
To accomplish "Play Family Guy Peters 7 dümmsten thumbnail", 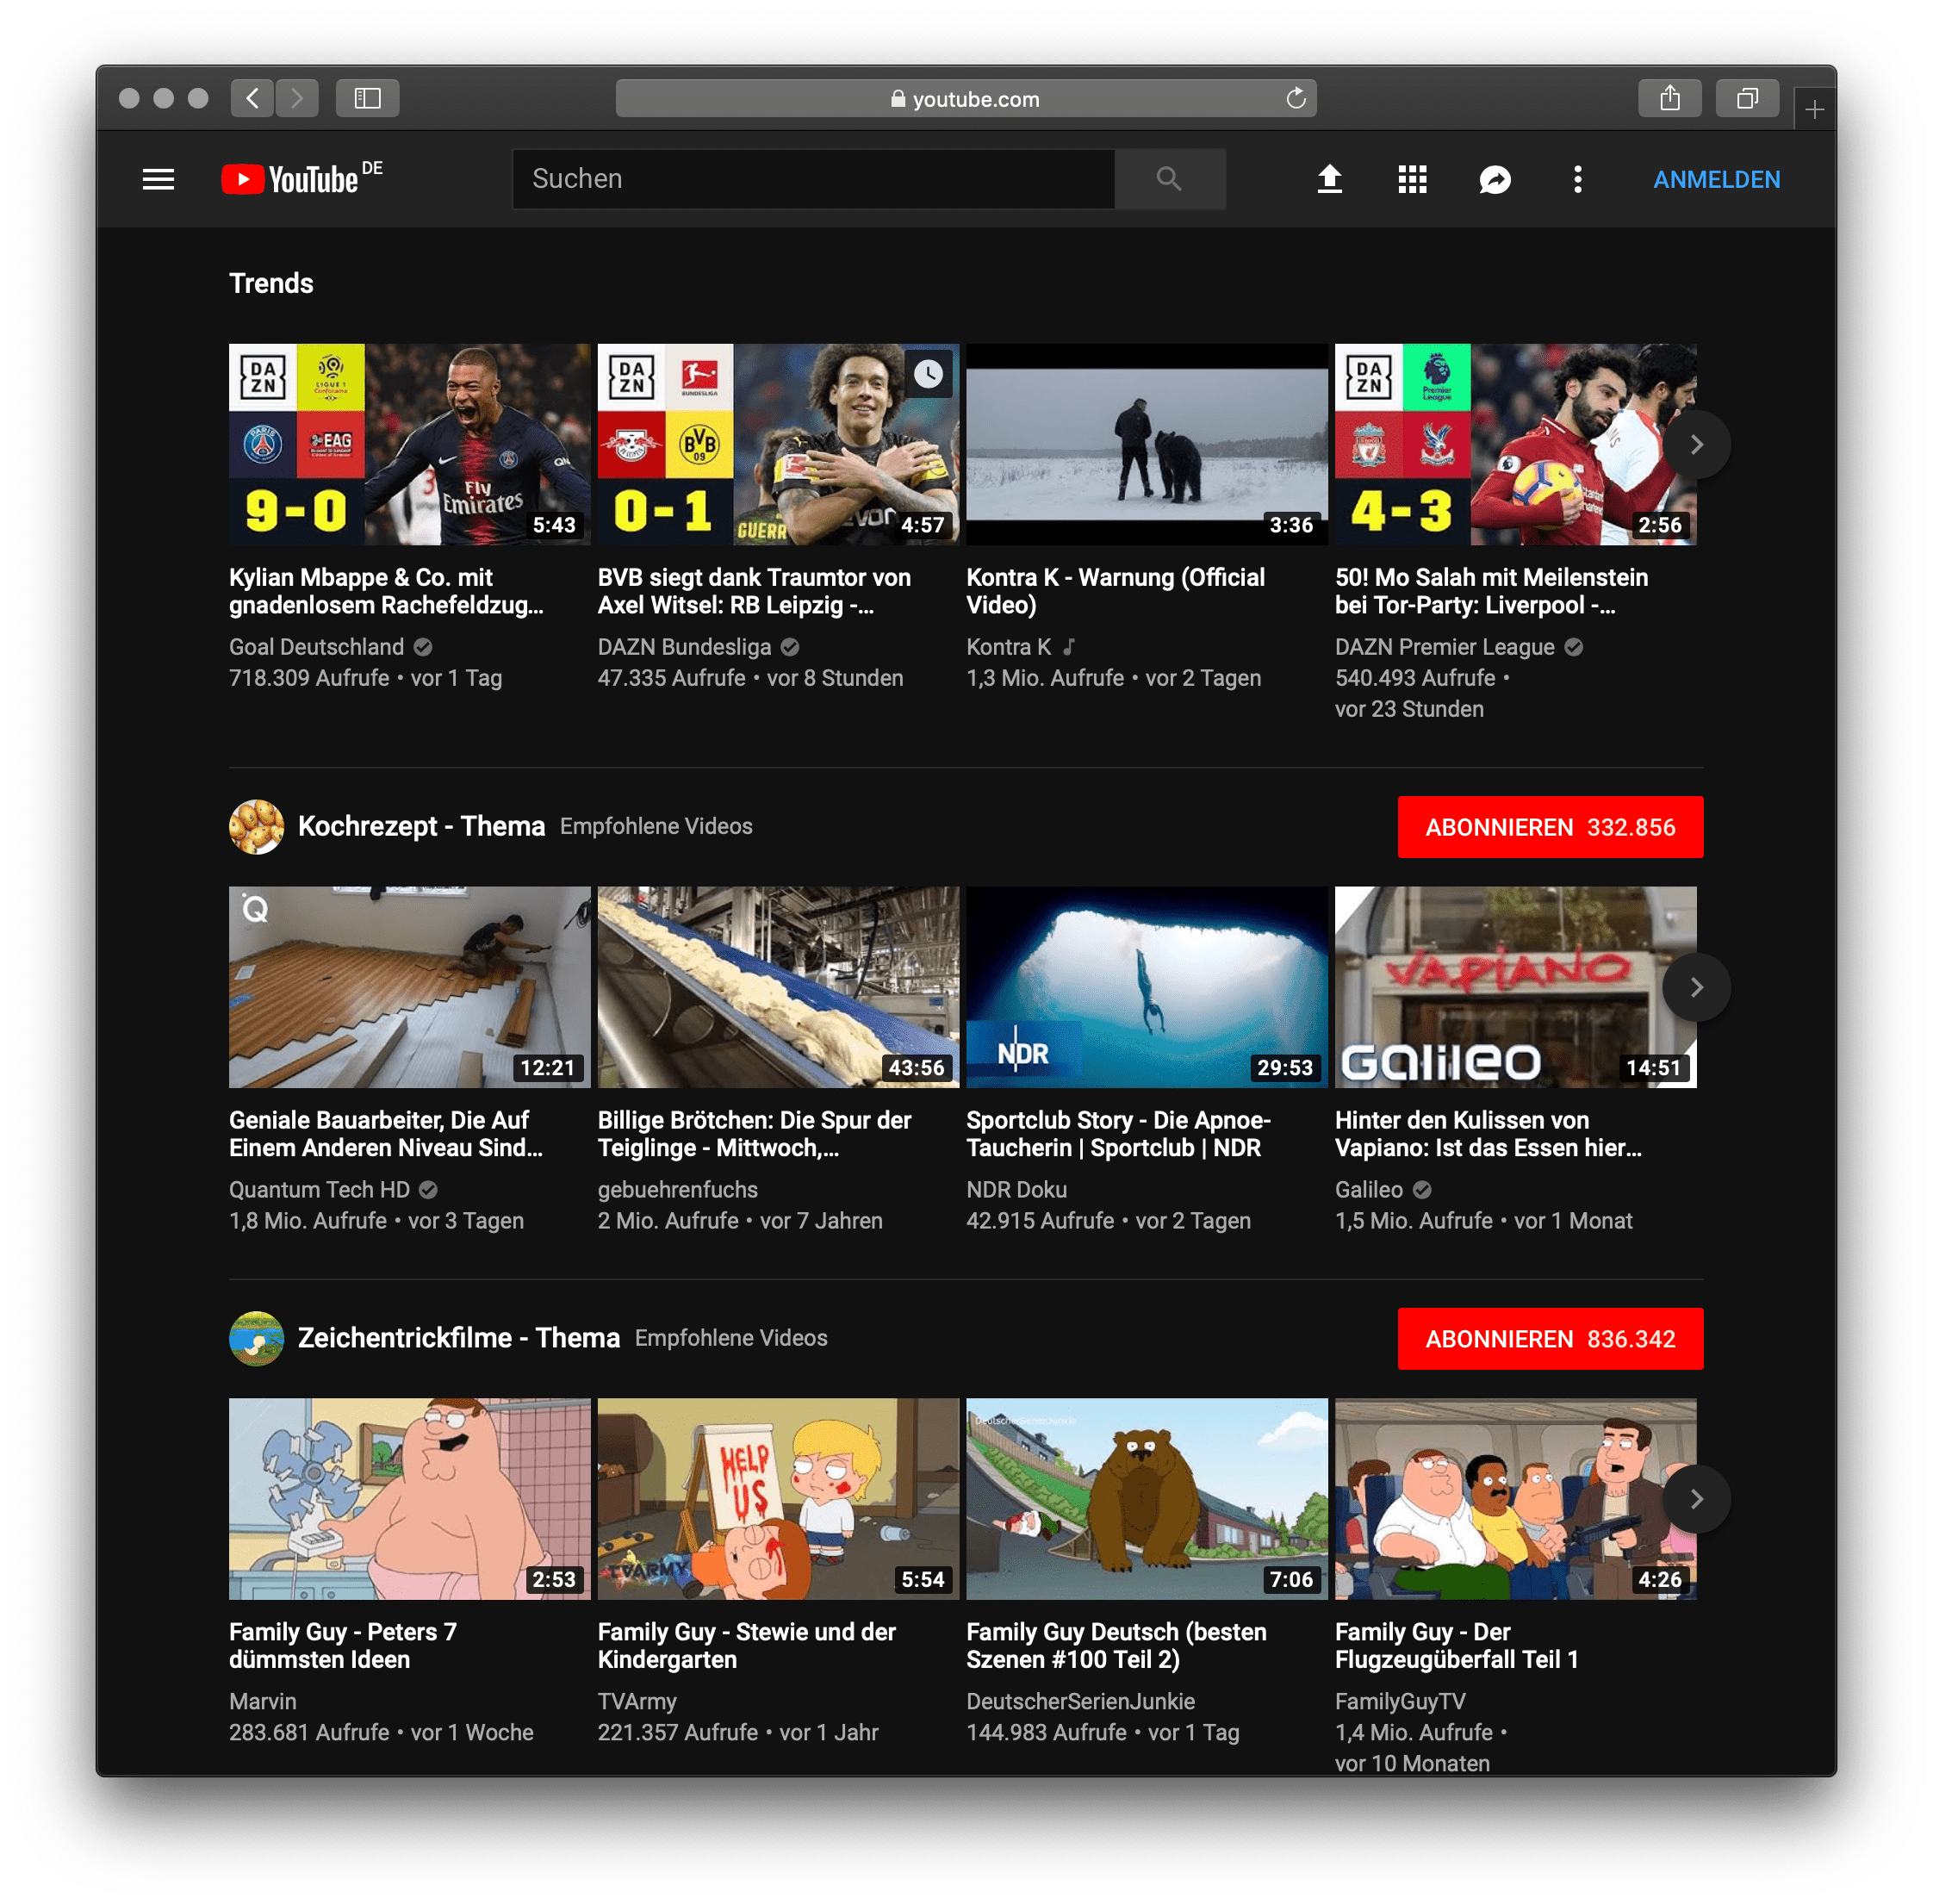I will click(409, 1498).
